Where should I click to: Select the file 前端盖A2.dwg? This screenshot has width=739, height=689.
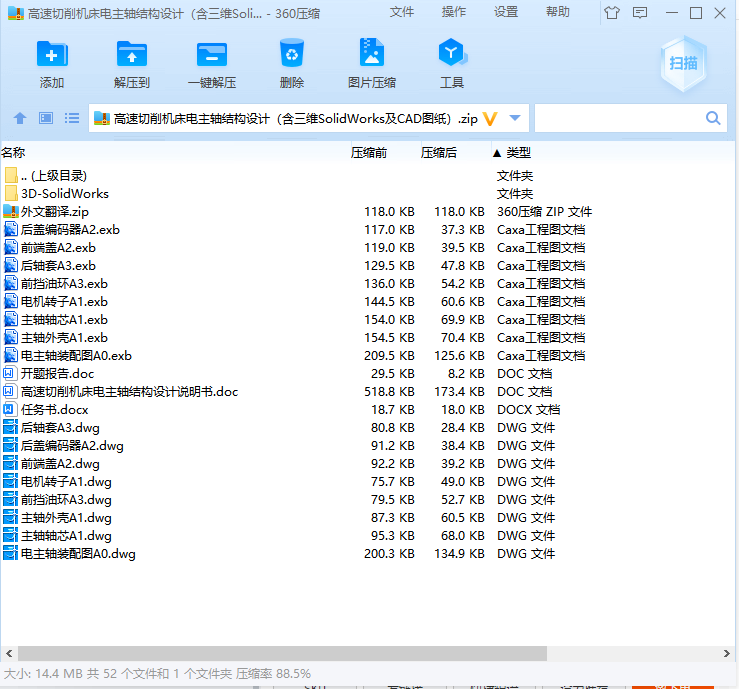[x=60, y=464]
